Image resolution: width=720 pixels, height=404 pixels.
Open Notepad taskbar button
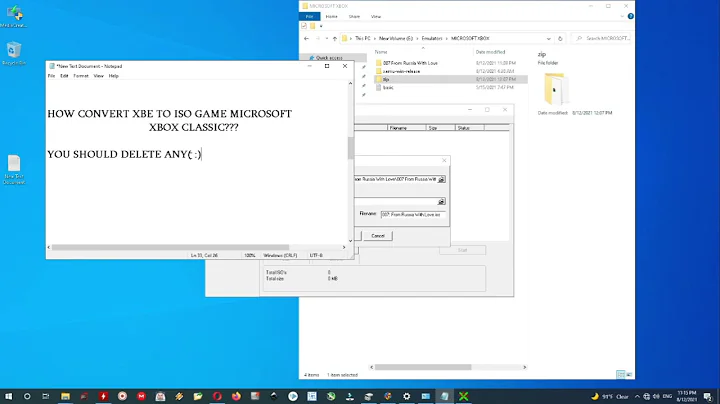coord(444,396)
